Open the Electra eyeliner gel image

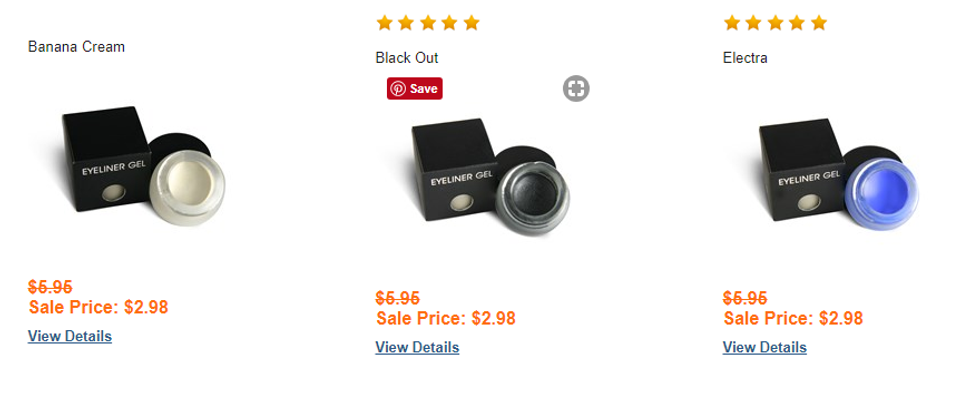tap(835, 177)
